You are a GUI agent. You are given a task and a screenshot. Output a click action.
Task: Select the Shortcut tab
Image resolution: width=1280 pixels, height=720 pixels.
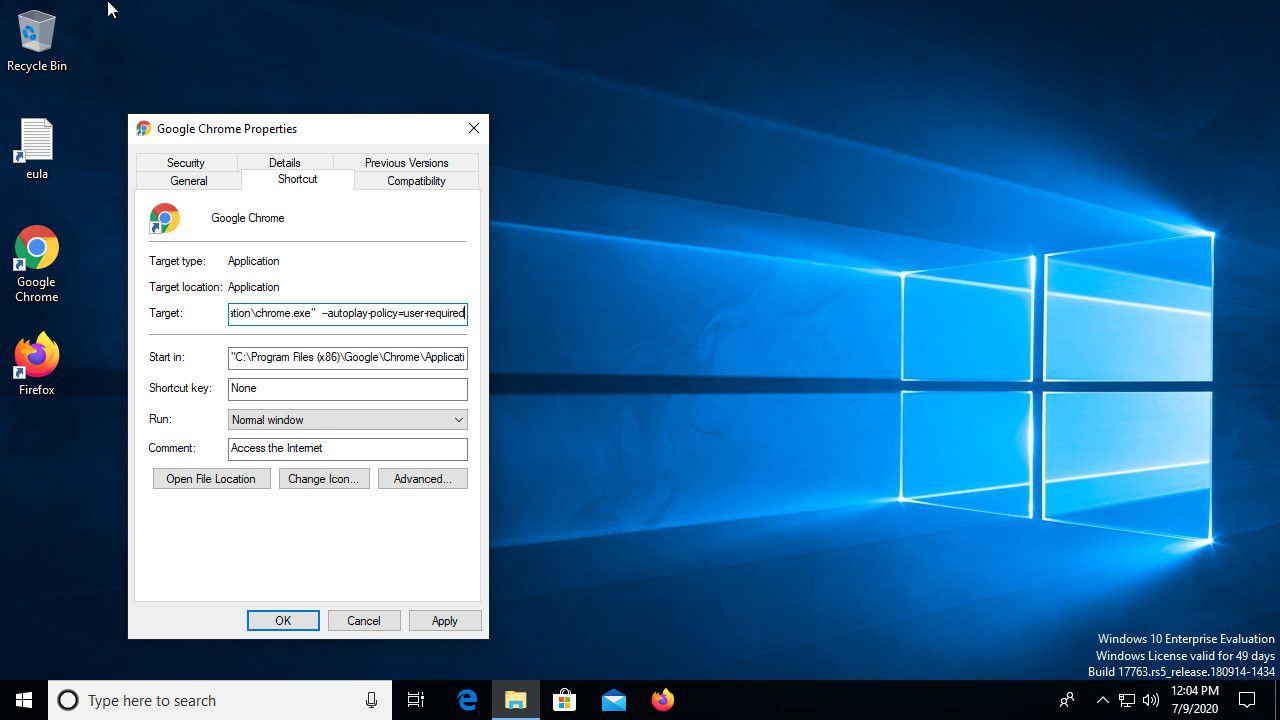pyautogui.click(x=298, y=179)
